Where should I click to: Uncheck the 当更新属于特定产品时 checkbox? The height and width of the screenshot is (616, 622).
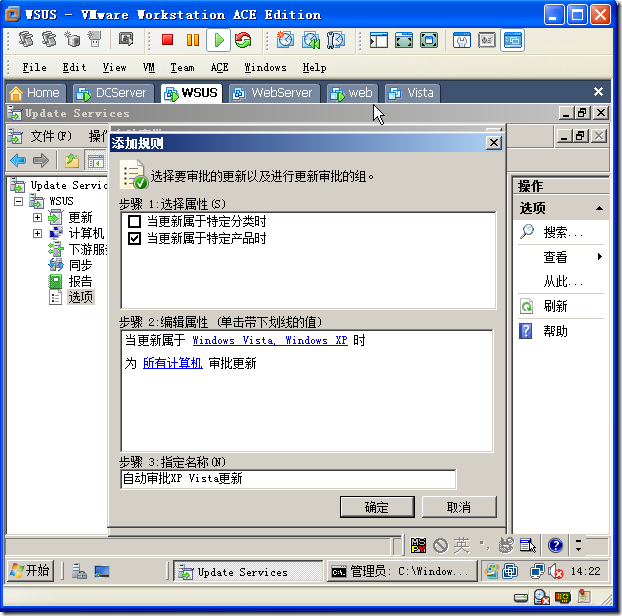pyautogui.click(x=134, y=238)
